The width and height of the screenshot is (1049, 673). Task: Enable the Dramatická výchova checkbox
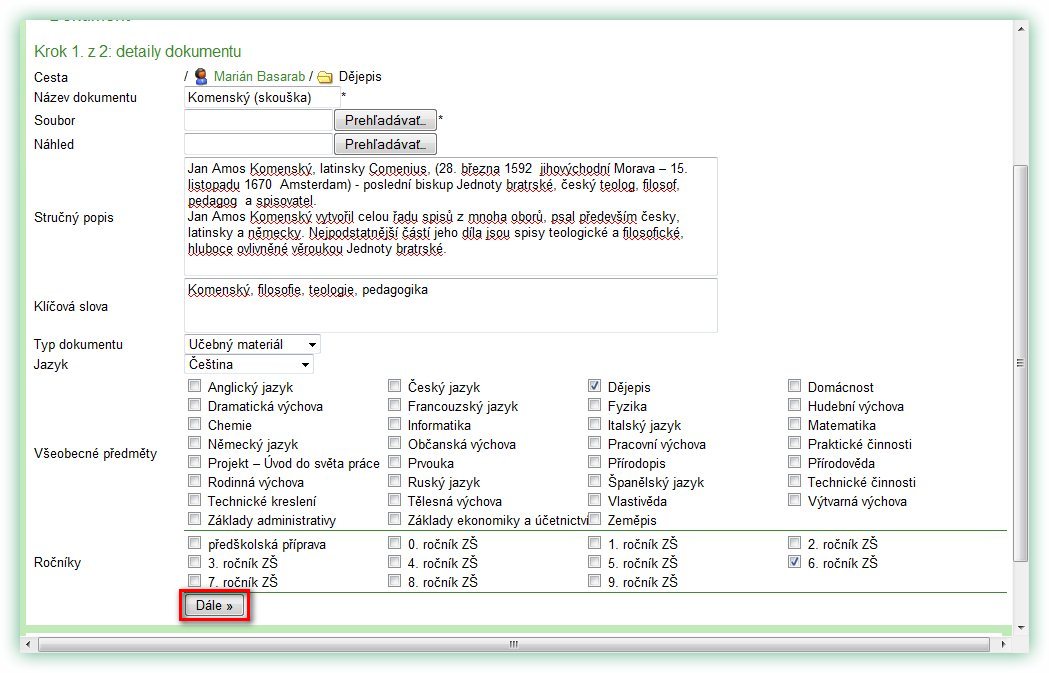coord(194,405)
